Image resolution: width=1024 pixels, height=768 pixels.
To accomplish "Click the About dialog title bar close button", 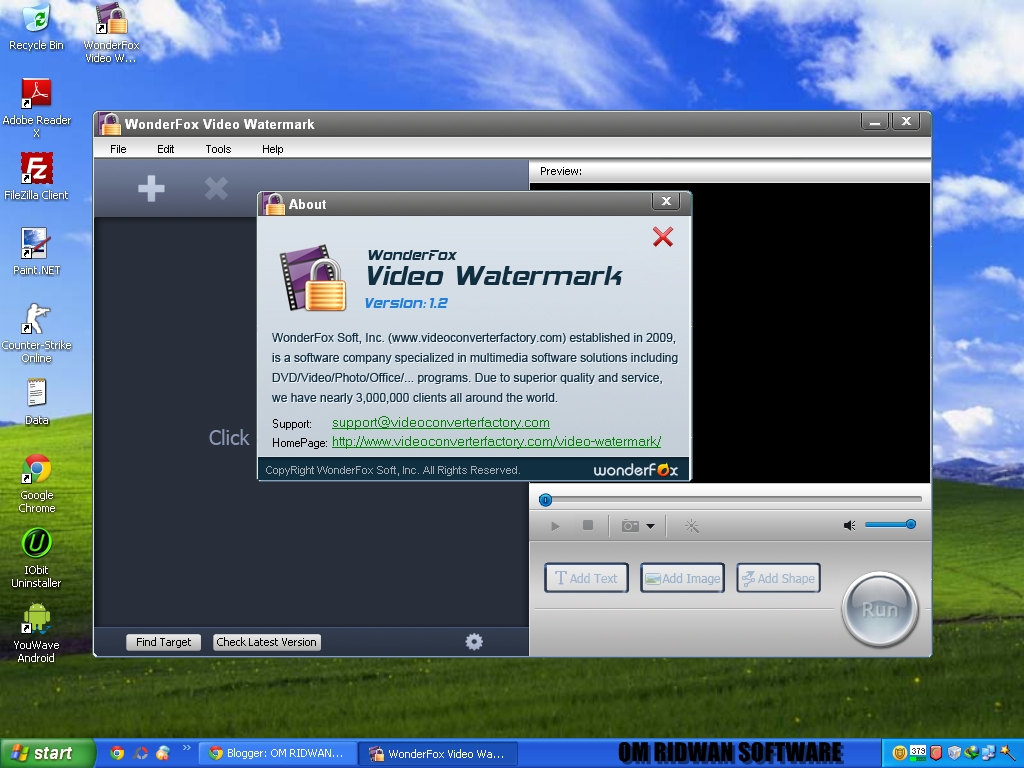I will pyautogui.click(x=666, y=201).
